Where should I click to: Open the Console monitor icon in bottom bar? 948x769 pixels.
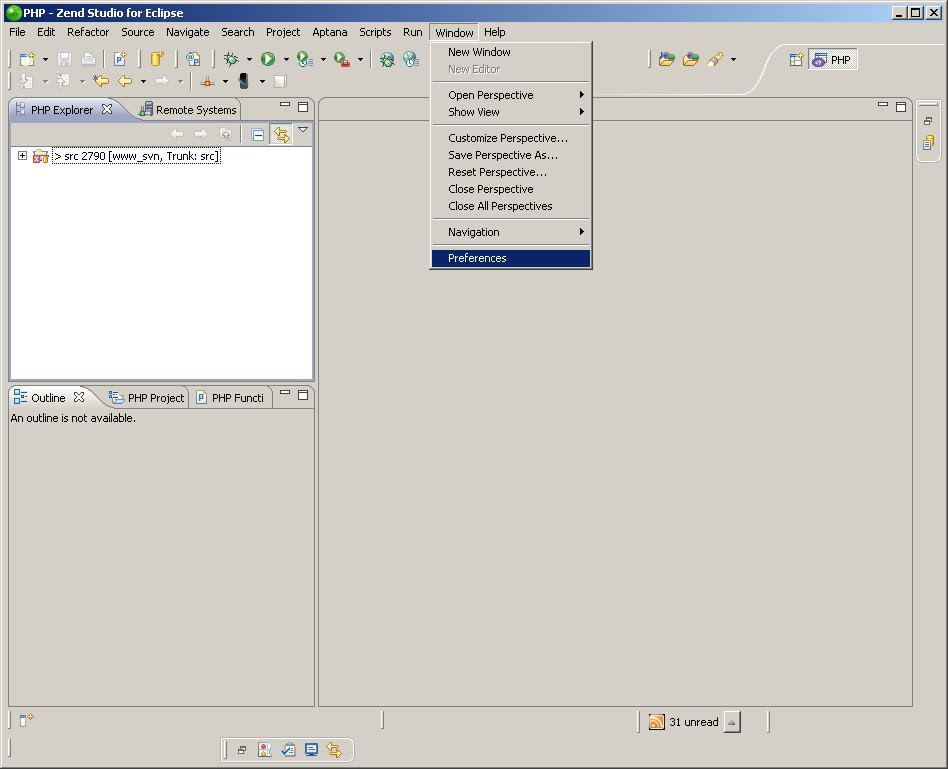[x=311, y=750]
